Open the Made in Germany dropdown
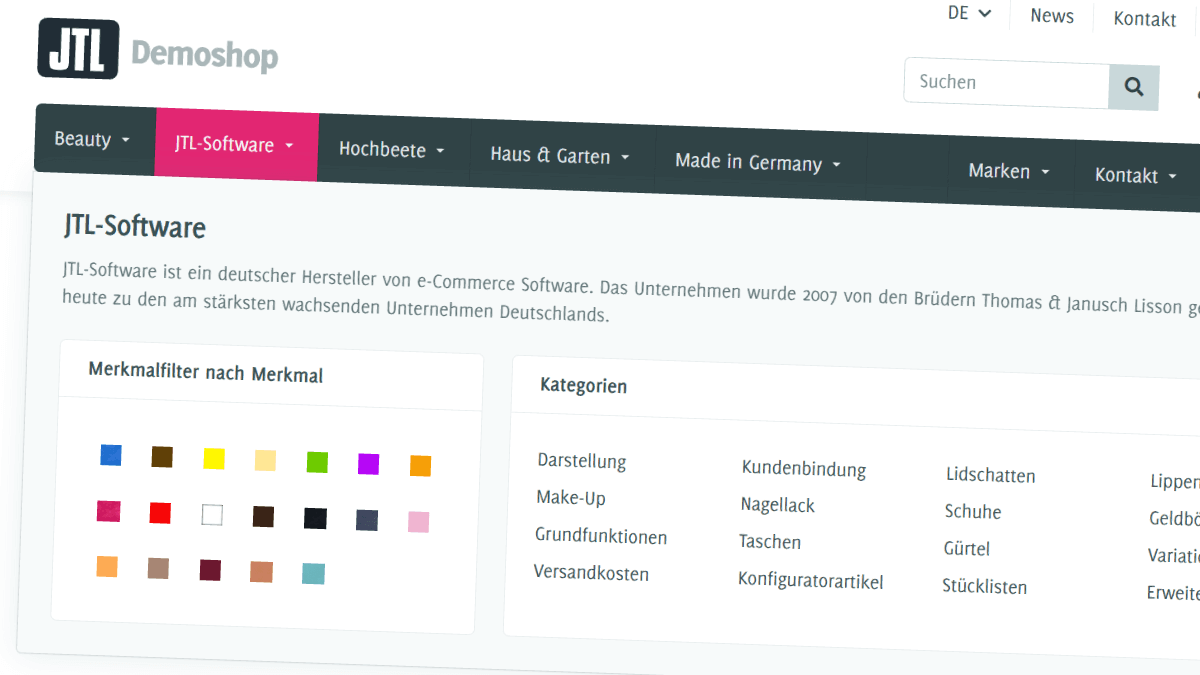The height and width of the screenshot is (675, 1200). (757, 162)
